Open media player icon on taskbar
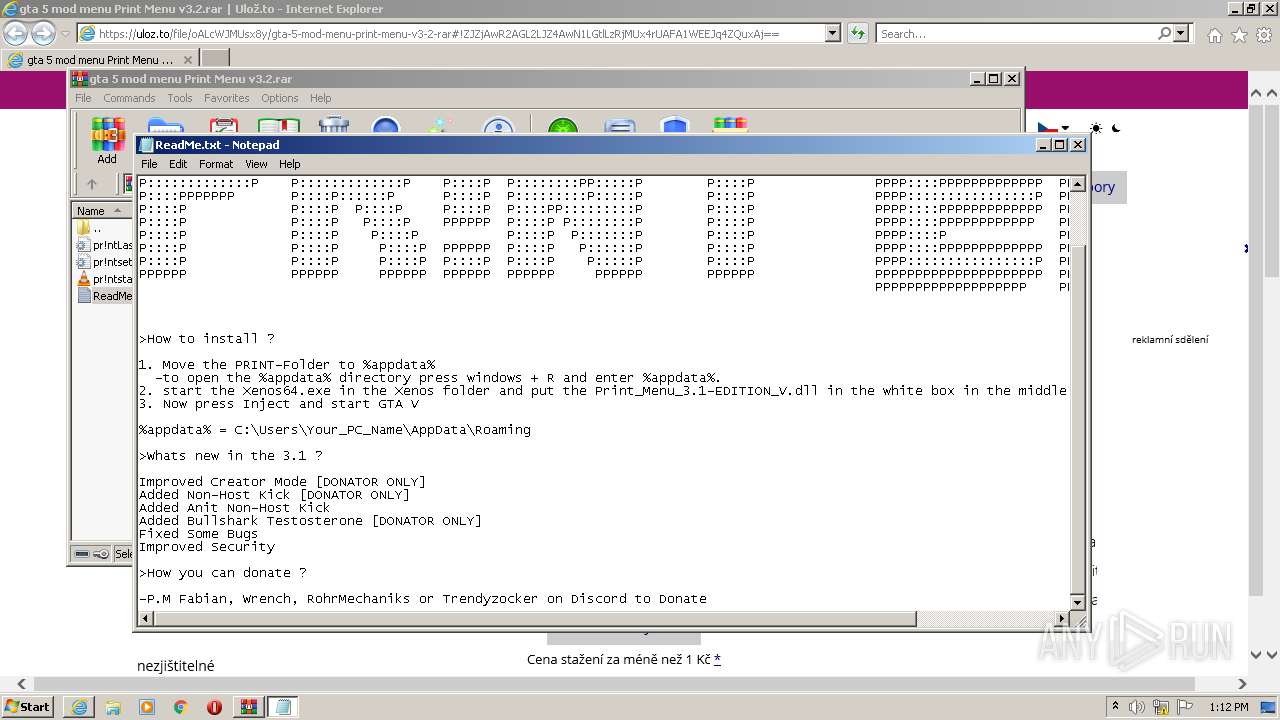Viewport: 1280px width, 720px height. [147, 706]
